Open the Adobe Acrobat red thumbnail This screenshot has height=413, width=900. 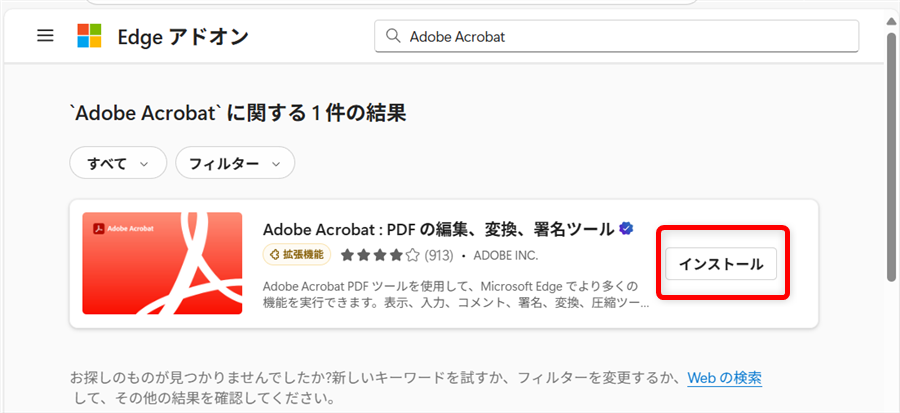pyautogui.click(x=162, y=263)
